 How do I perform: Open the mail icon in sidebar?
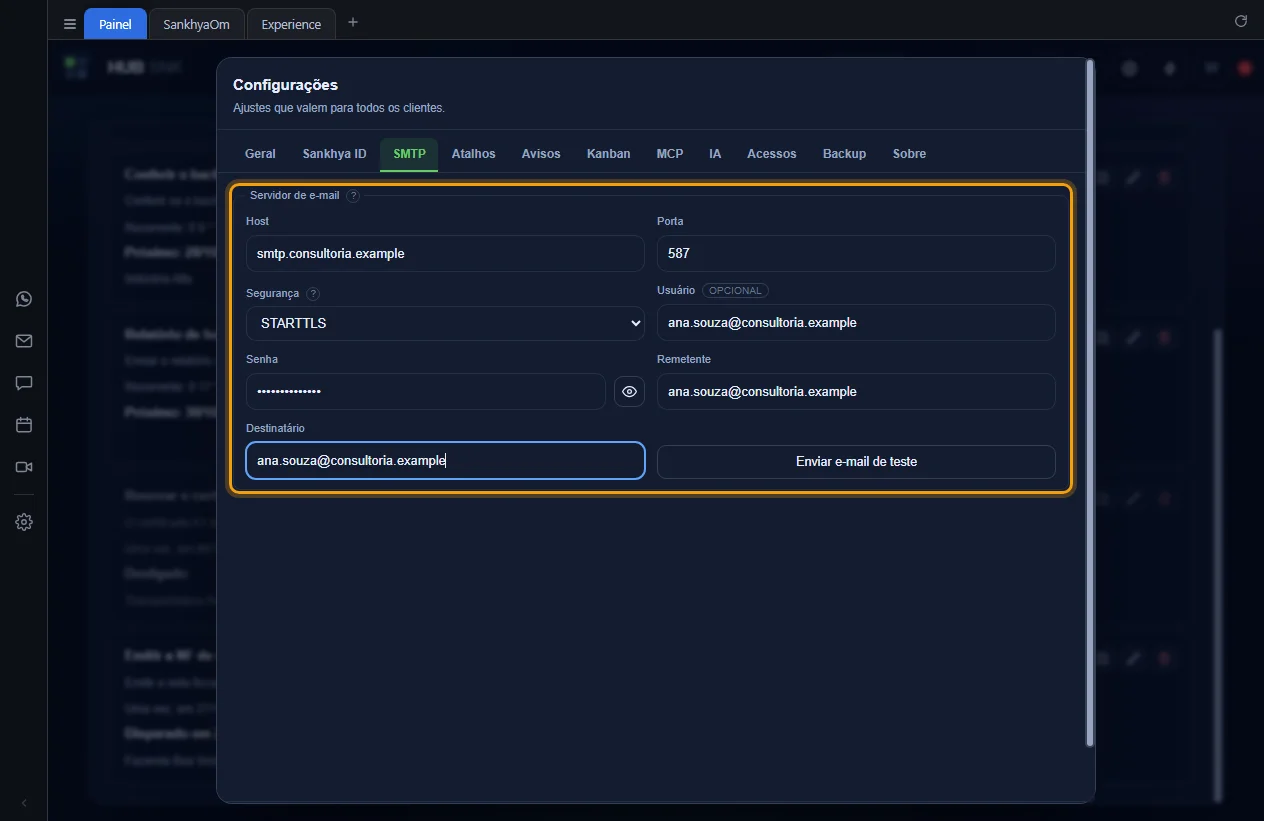pos(24,341)
